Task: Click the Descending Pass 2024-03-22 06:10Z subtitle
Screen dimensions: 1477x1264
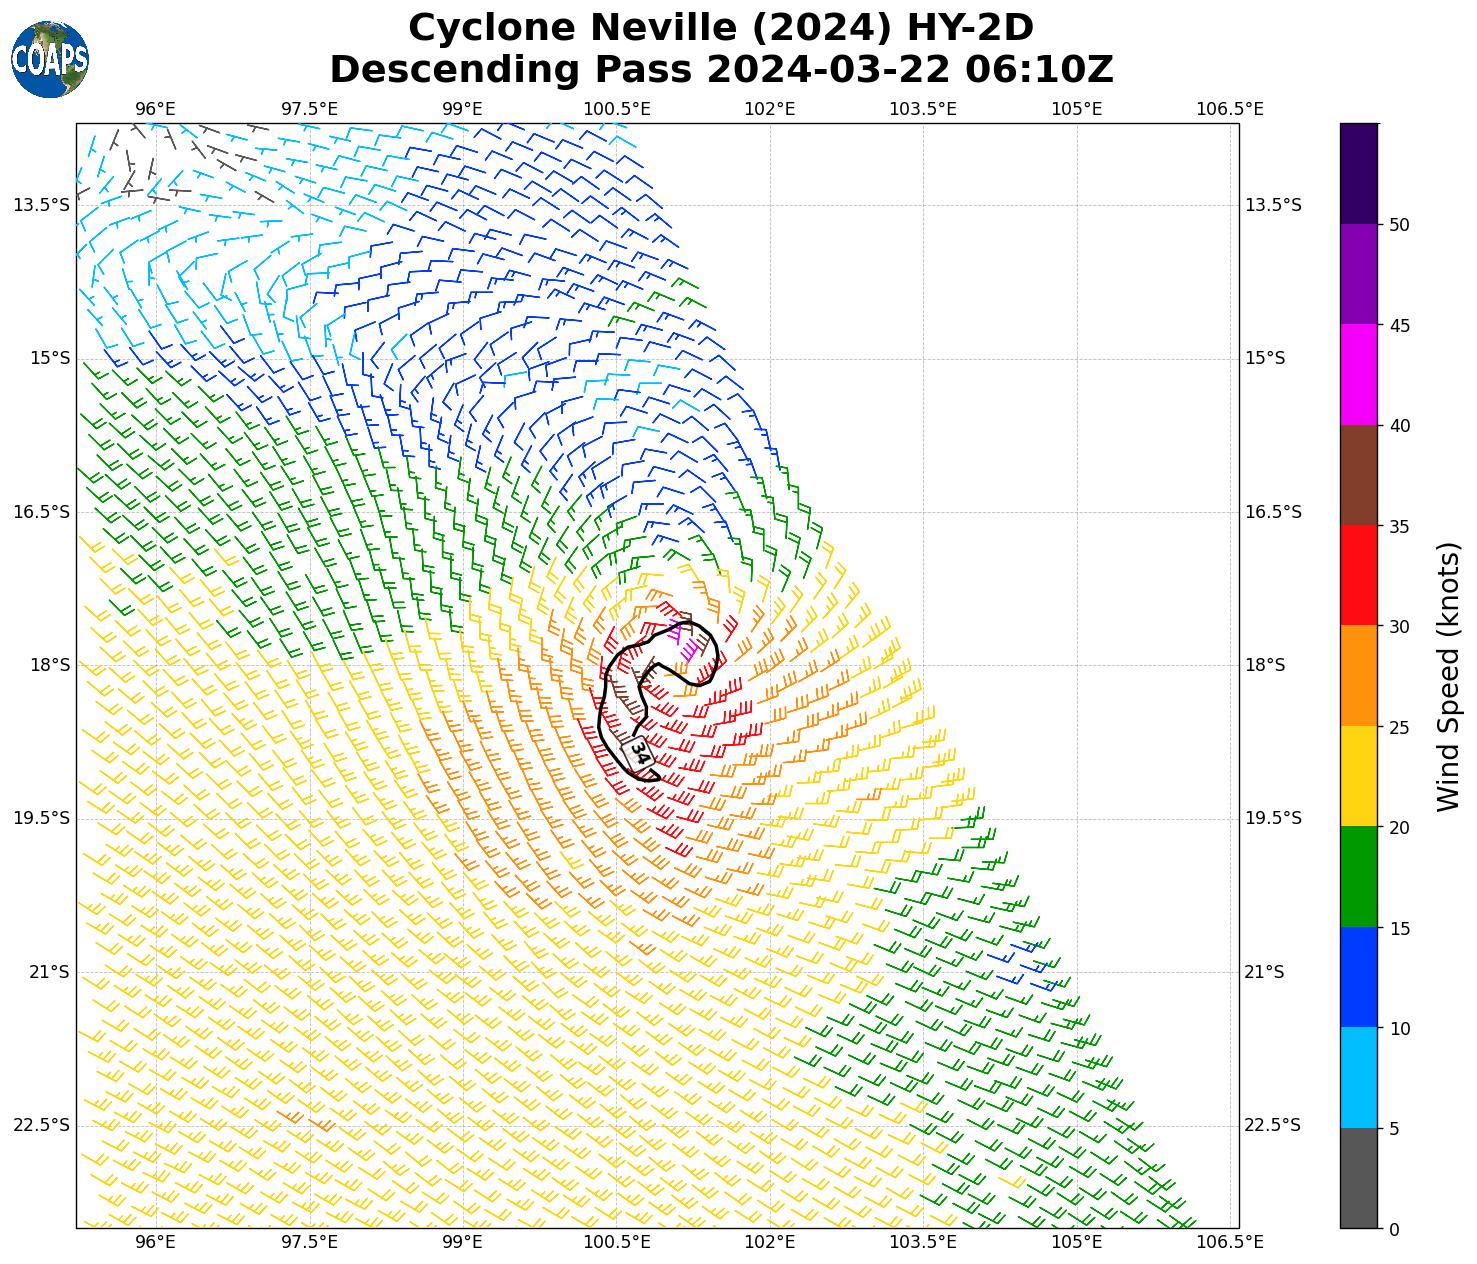Action: tap(720, 70)
